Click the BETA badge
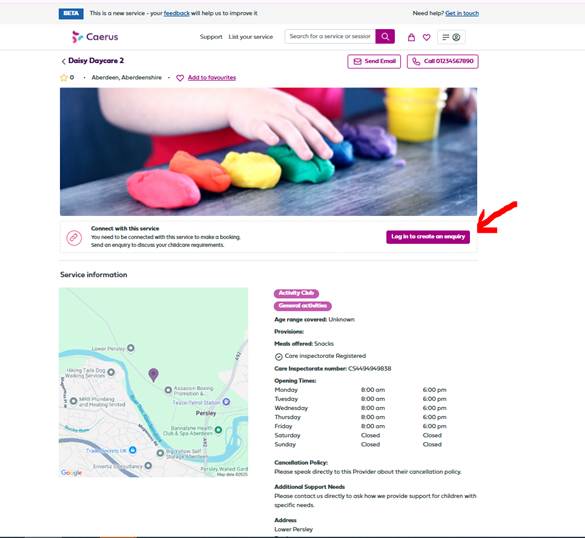The height and width of the screenshot is (538, 585). tap(71, 13)
